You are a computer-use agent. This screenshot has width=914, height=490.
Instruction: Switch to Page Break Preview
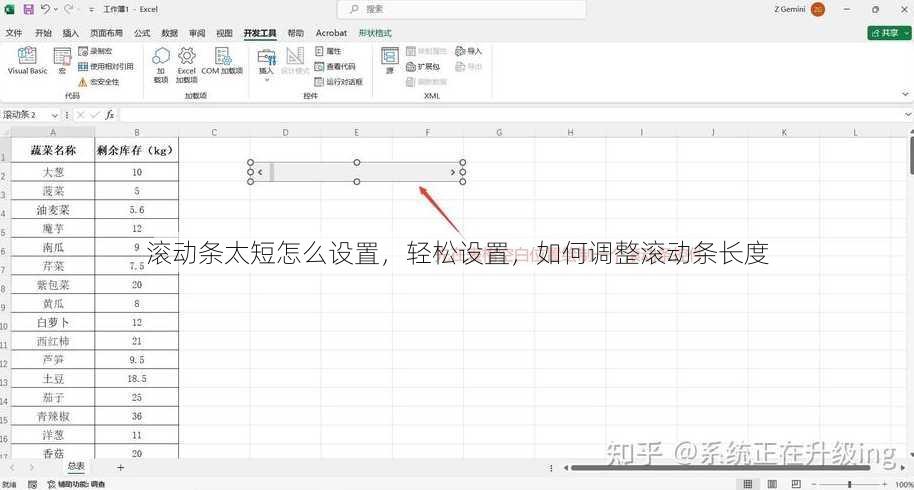pyautogui.click(x=796, y=484)
